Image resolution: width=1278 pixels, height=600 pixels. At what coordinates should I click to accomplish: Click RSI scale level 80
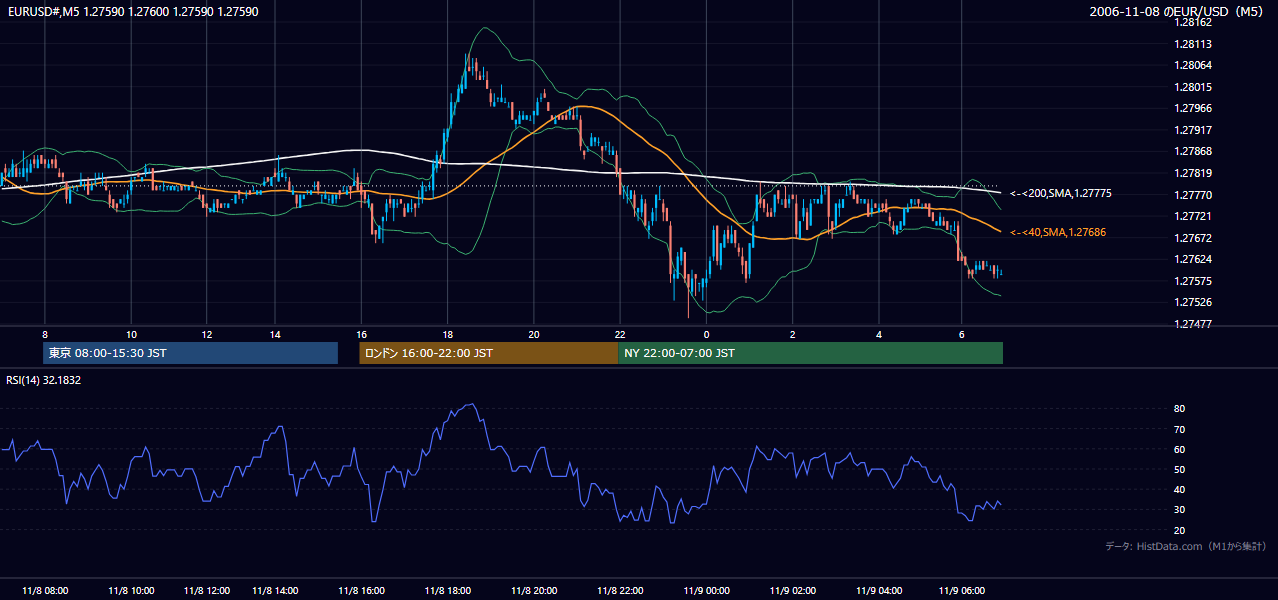pyautogui.click(x=1180, y=409)
